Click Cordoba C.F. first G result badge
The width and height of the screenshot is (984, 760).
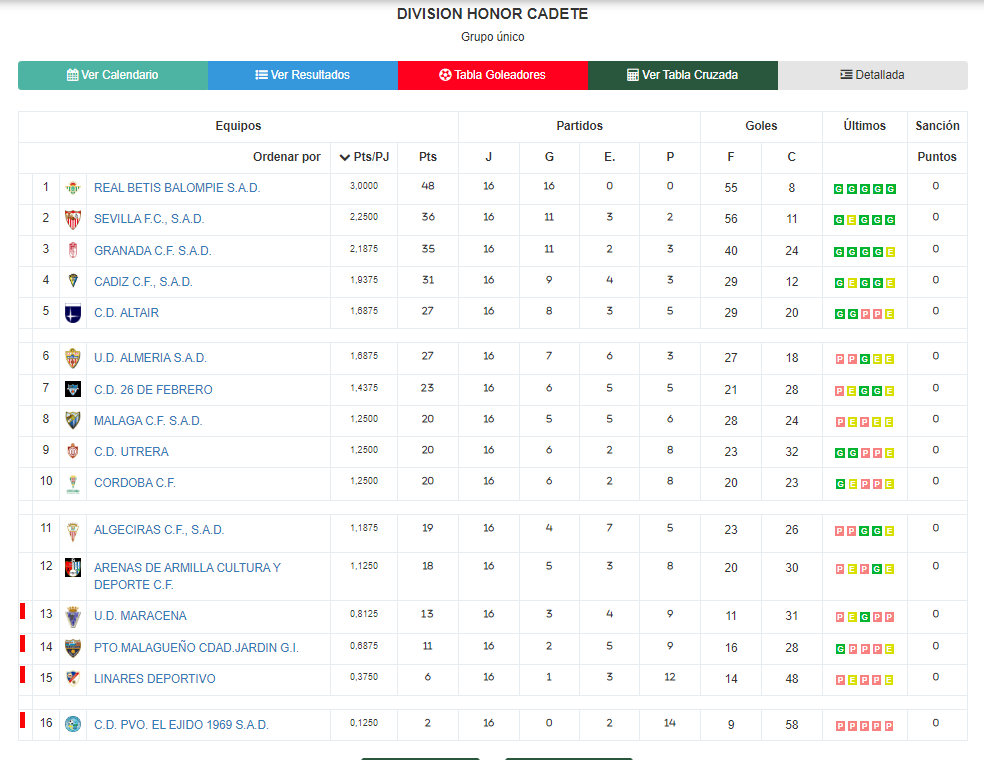(840, 484)
